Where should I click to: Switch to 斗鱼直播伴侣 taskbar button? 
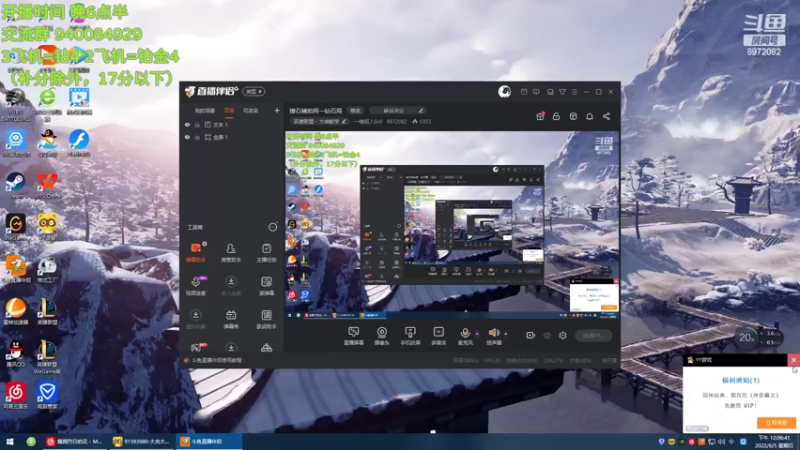tap(208, 442)
